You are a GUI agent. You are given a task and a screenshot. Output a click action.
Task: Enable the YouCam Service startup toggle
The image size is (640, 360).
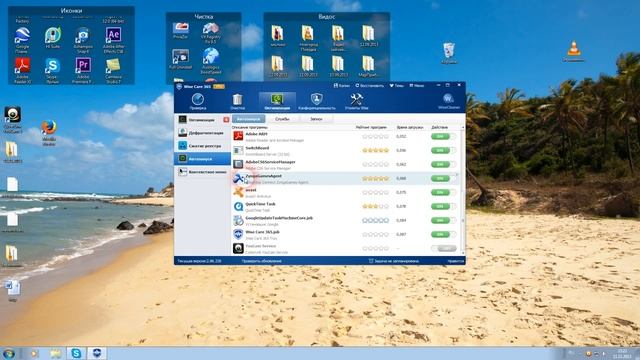coord(443,248)
